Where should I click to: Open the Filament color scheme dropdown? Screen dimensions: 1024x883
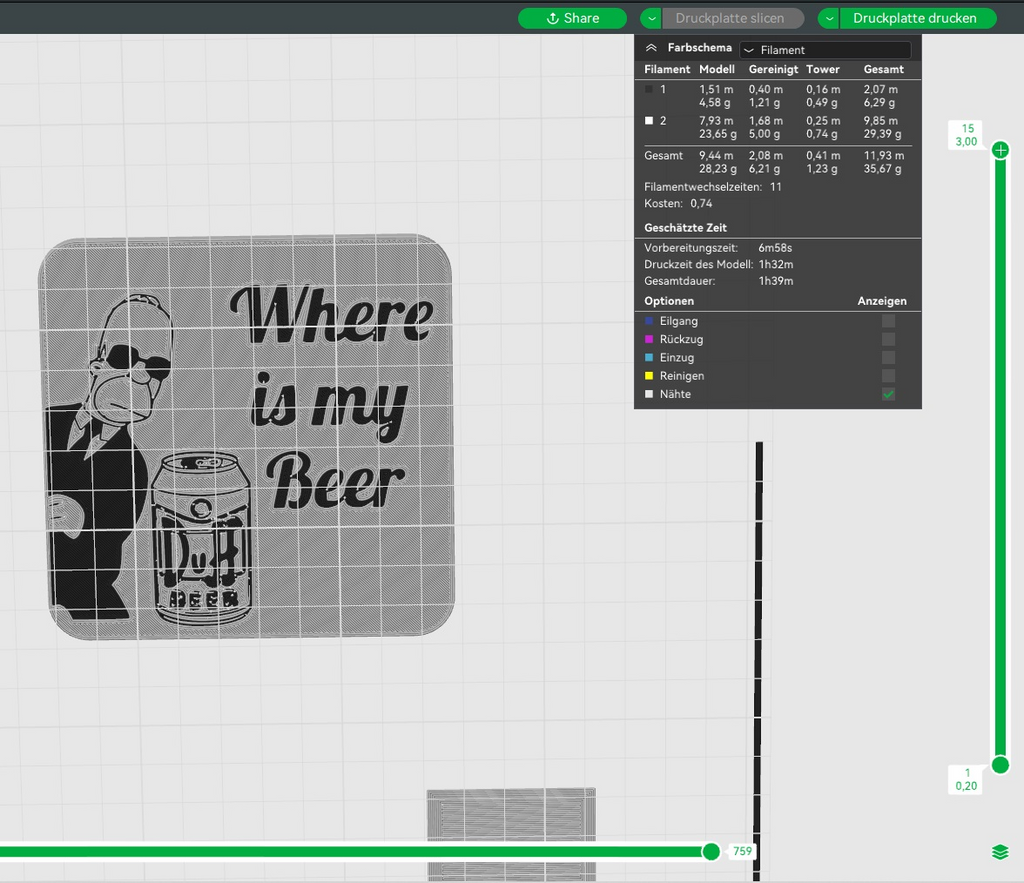825,50
